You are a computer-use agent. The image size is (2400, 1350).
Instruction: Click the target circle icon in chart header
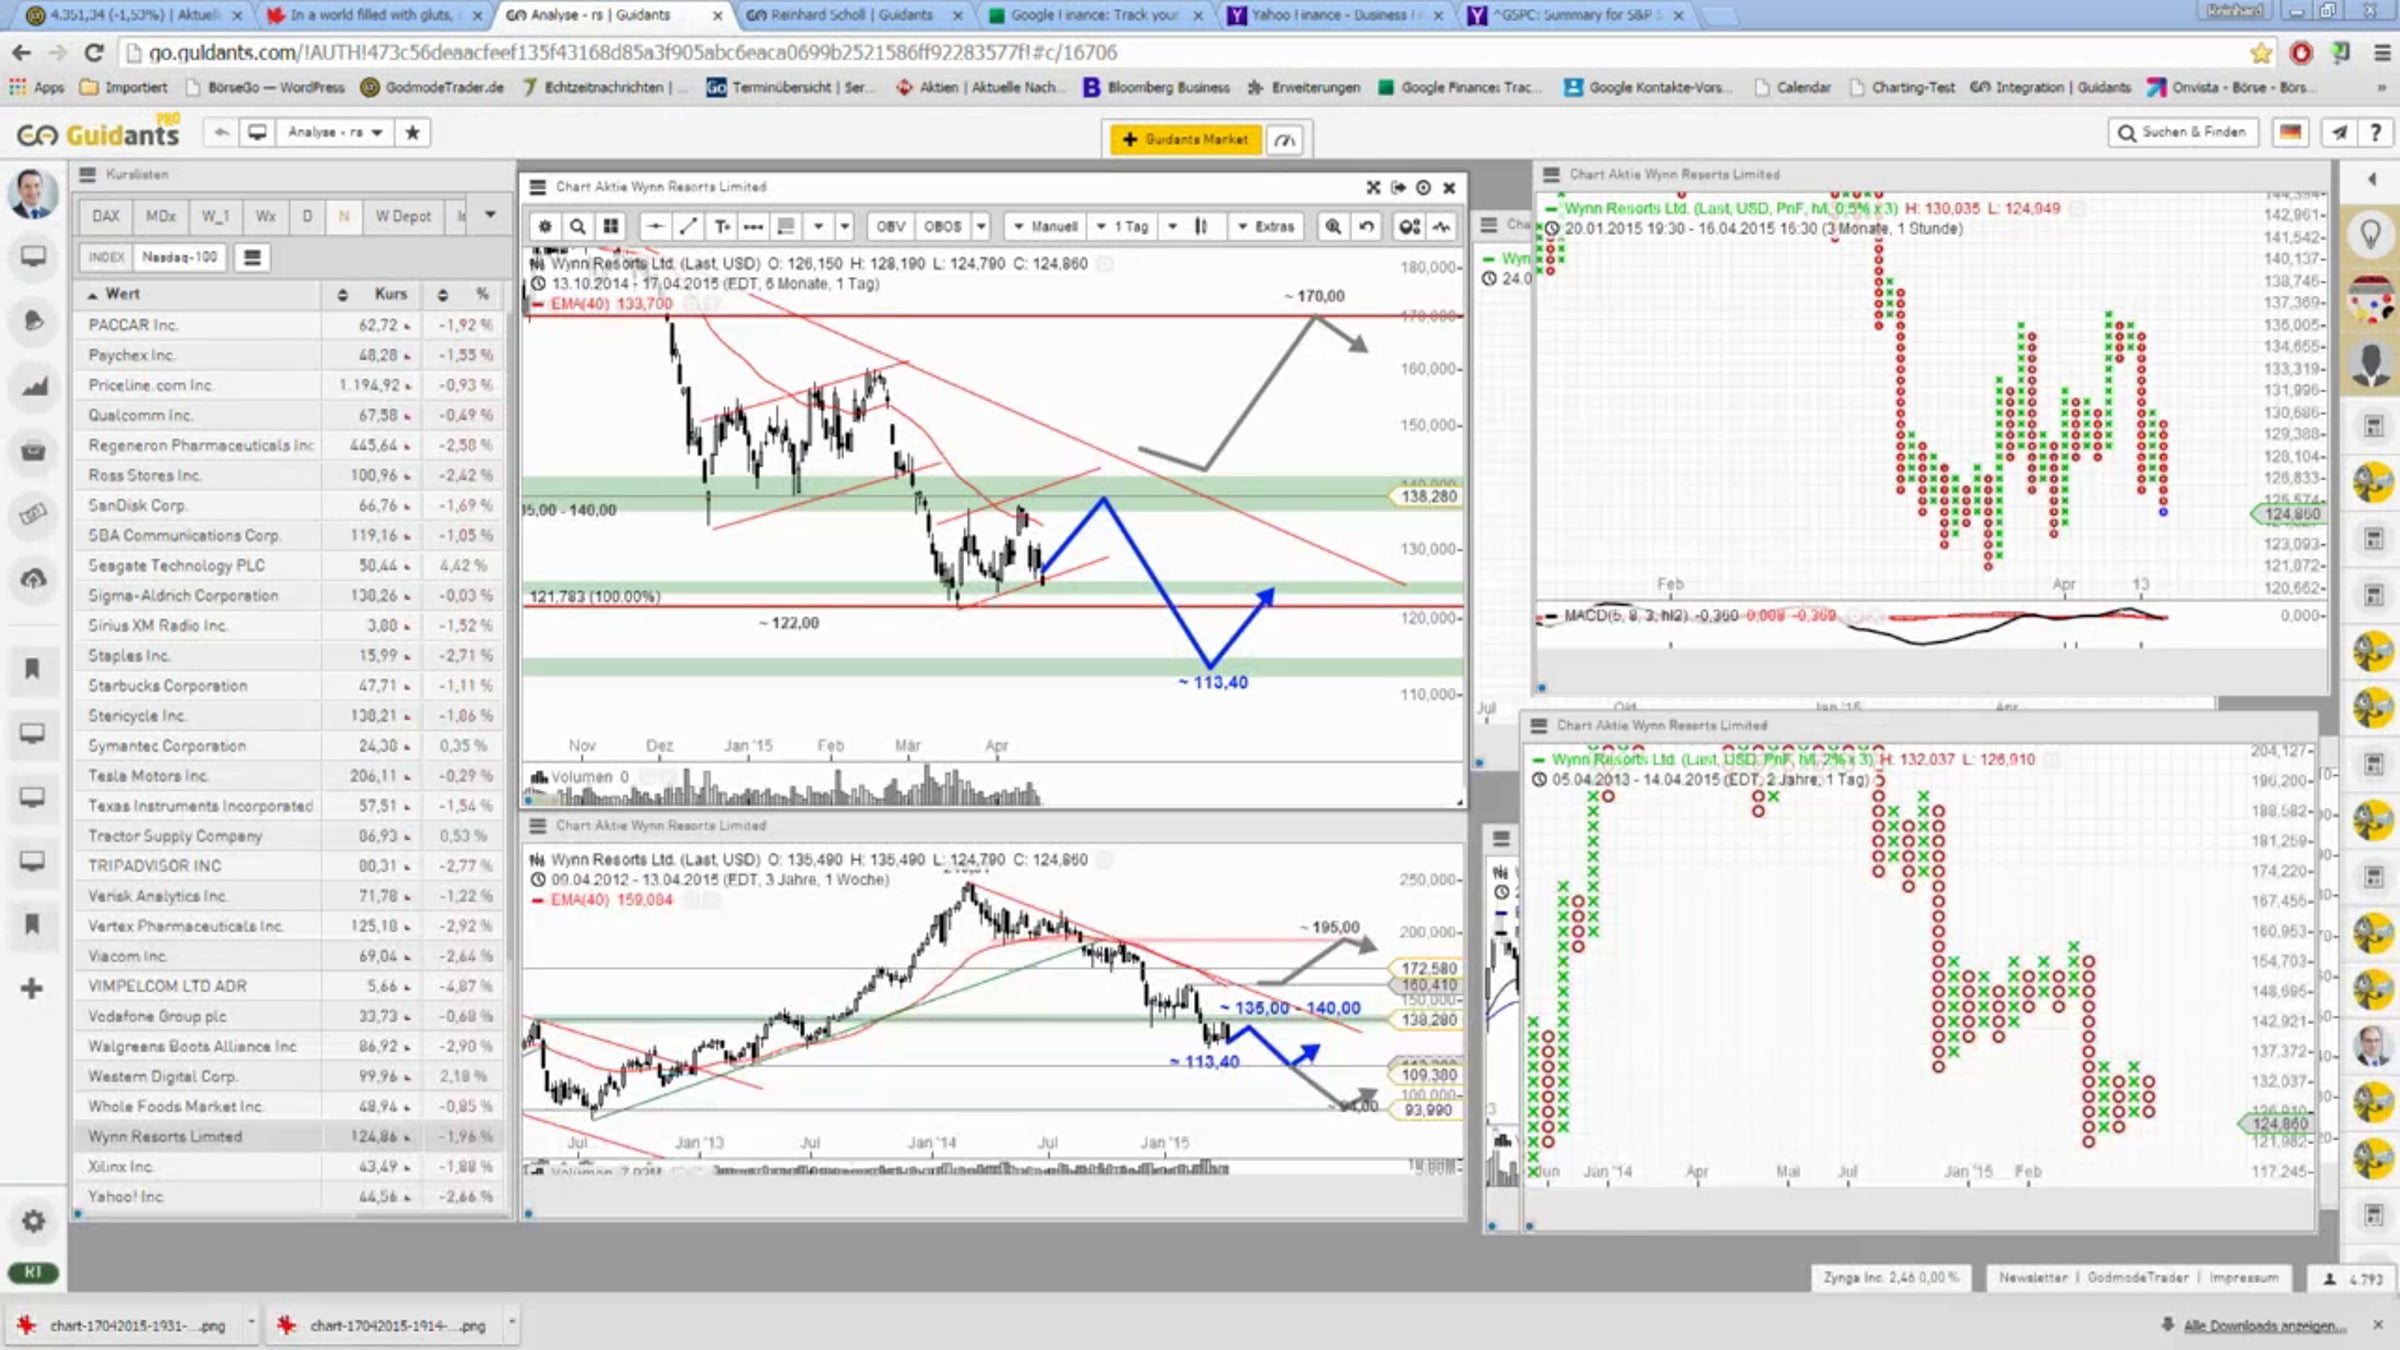(1423, 187)
